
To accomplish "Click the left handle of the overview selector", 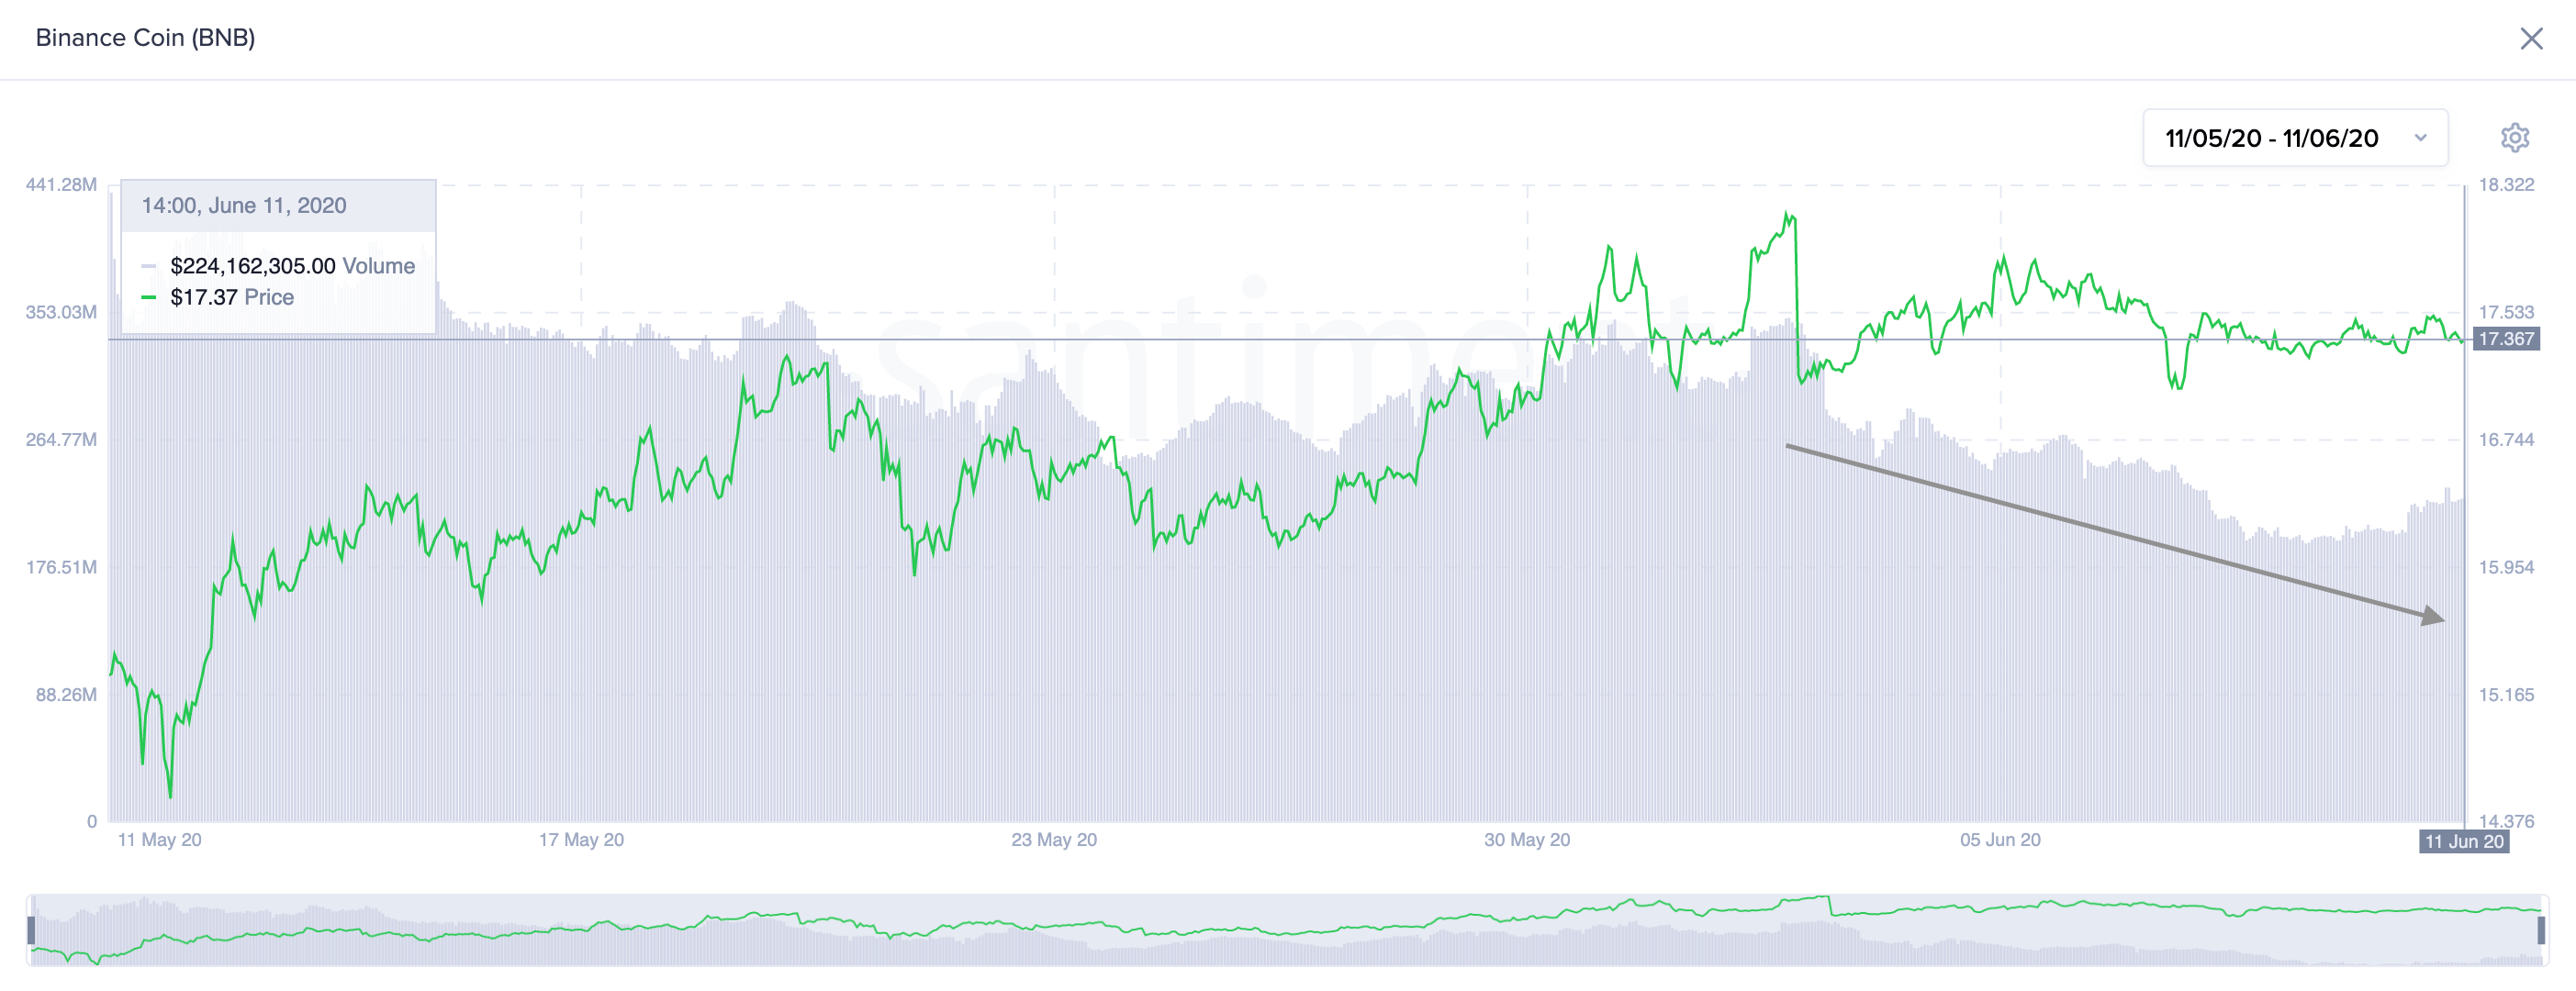I will (x=31, y=931).
